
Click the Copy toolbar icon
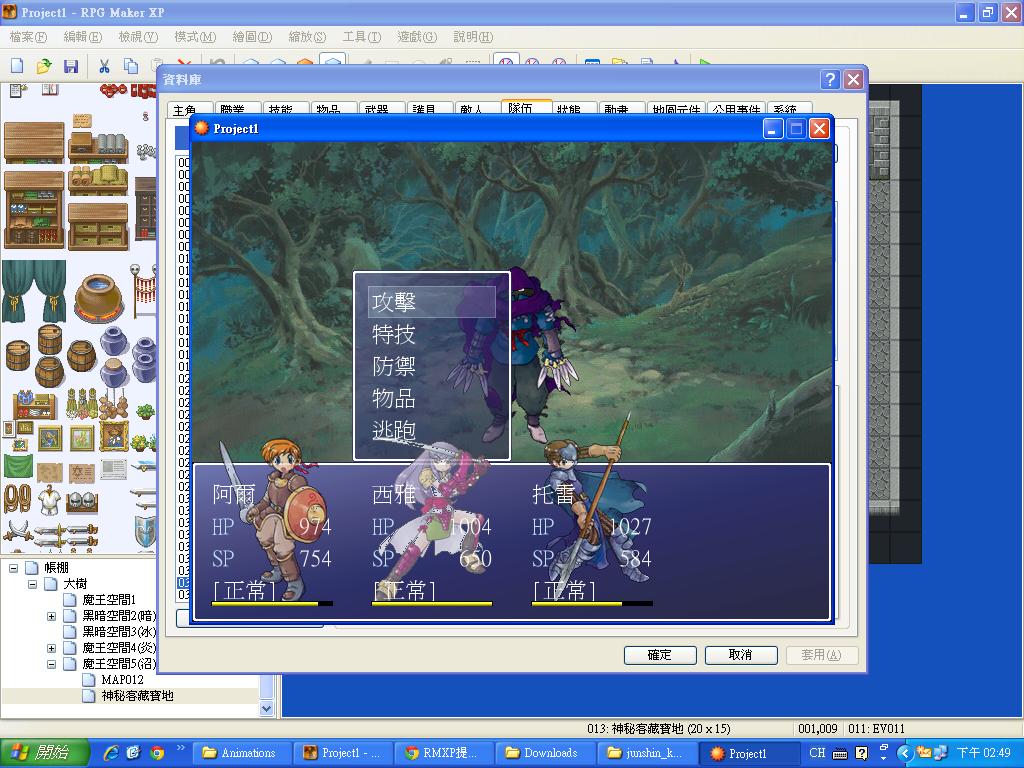pos(131,65)
